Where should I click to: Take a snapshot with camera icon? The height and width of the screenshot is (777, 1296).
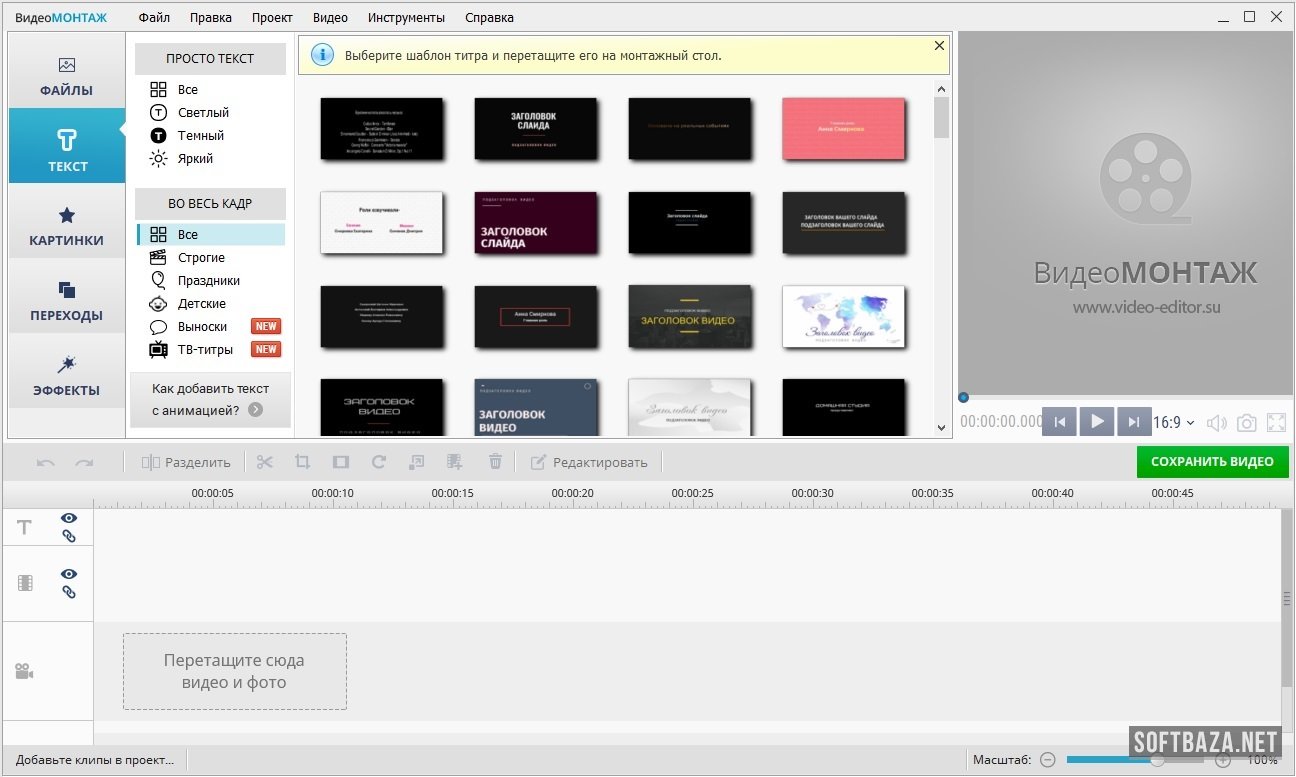click(1246, 423)
